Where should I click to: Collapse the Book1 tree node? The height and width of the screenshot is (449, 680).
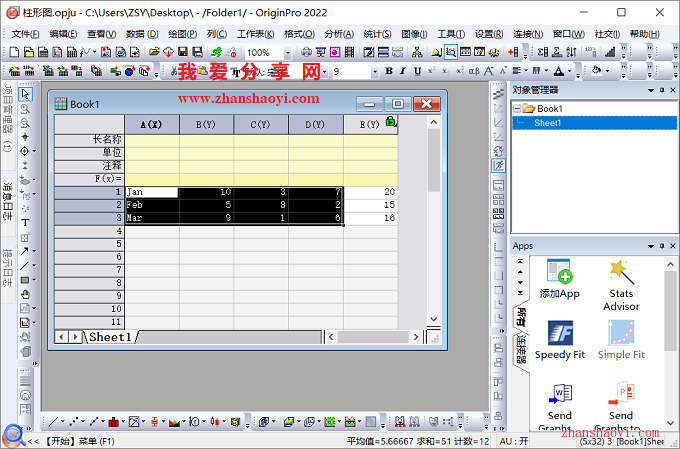(x=517, y=108)
